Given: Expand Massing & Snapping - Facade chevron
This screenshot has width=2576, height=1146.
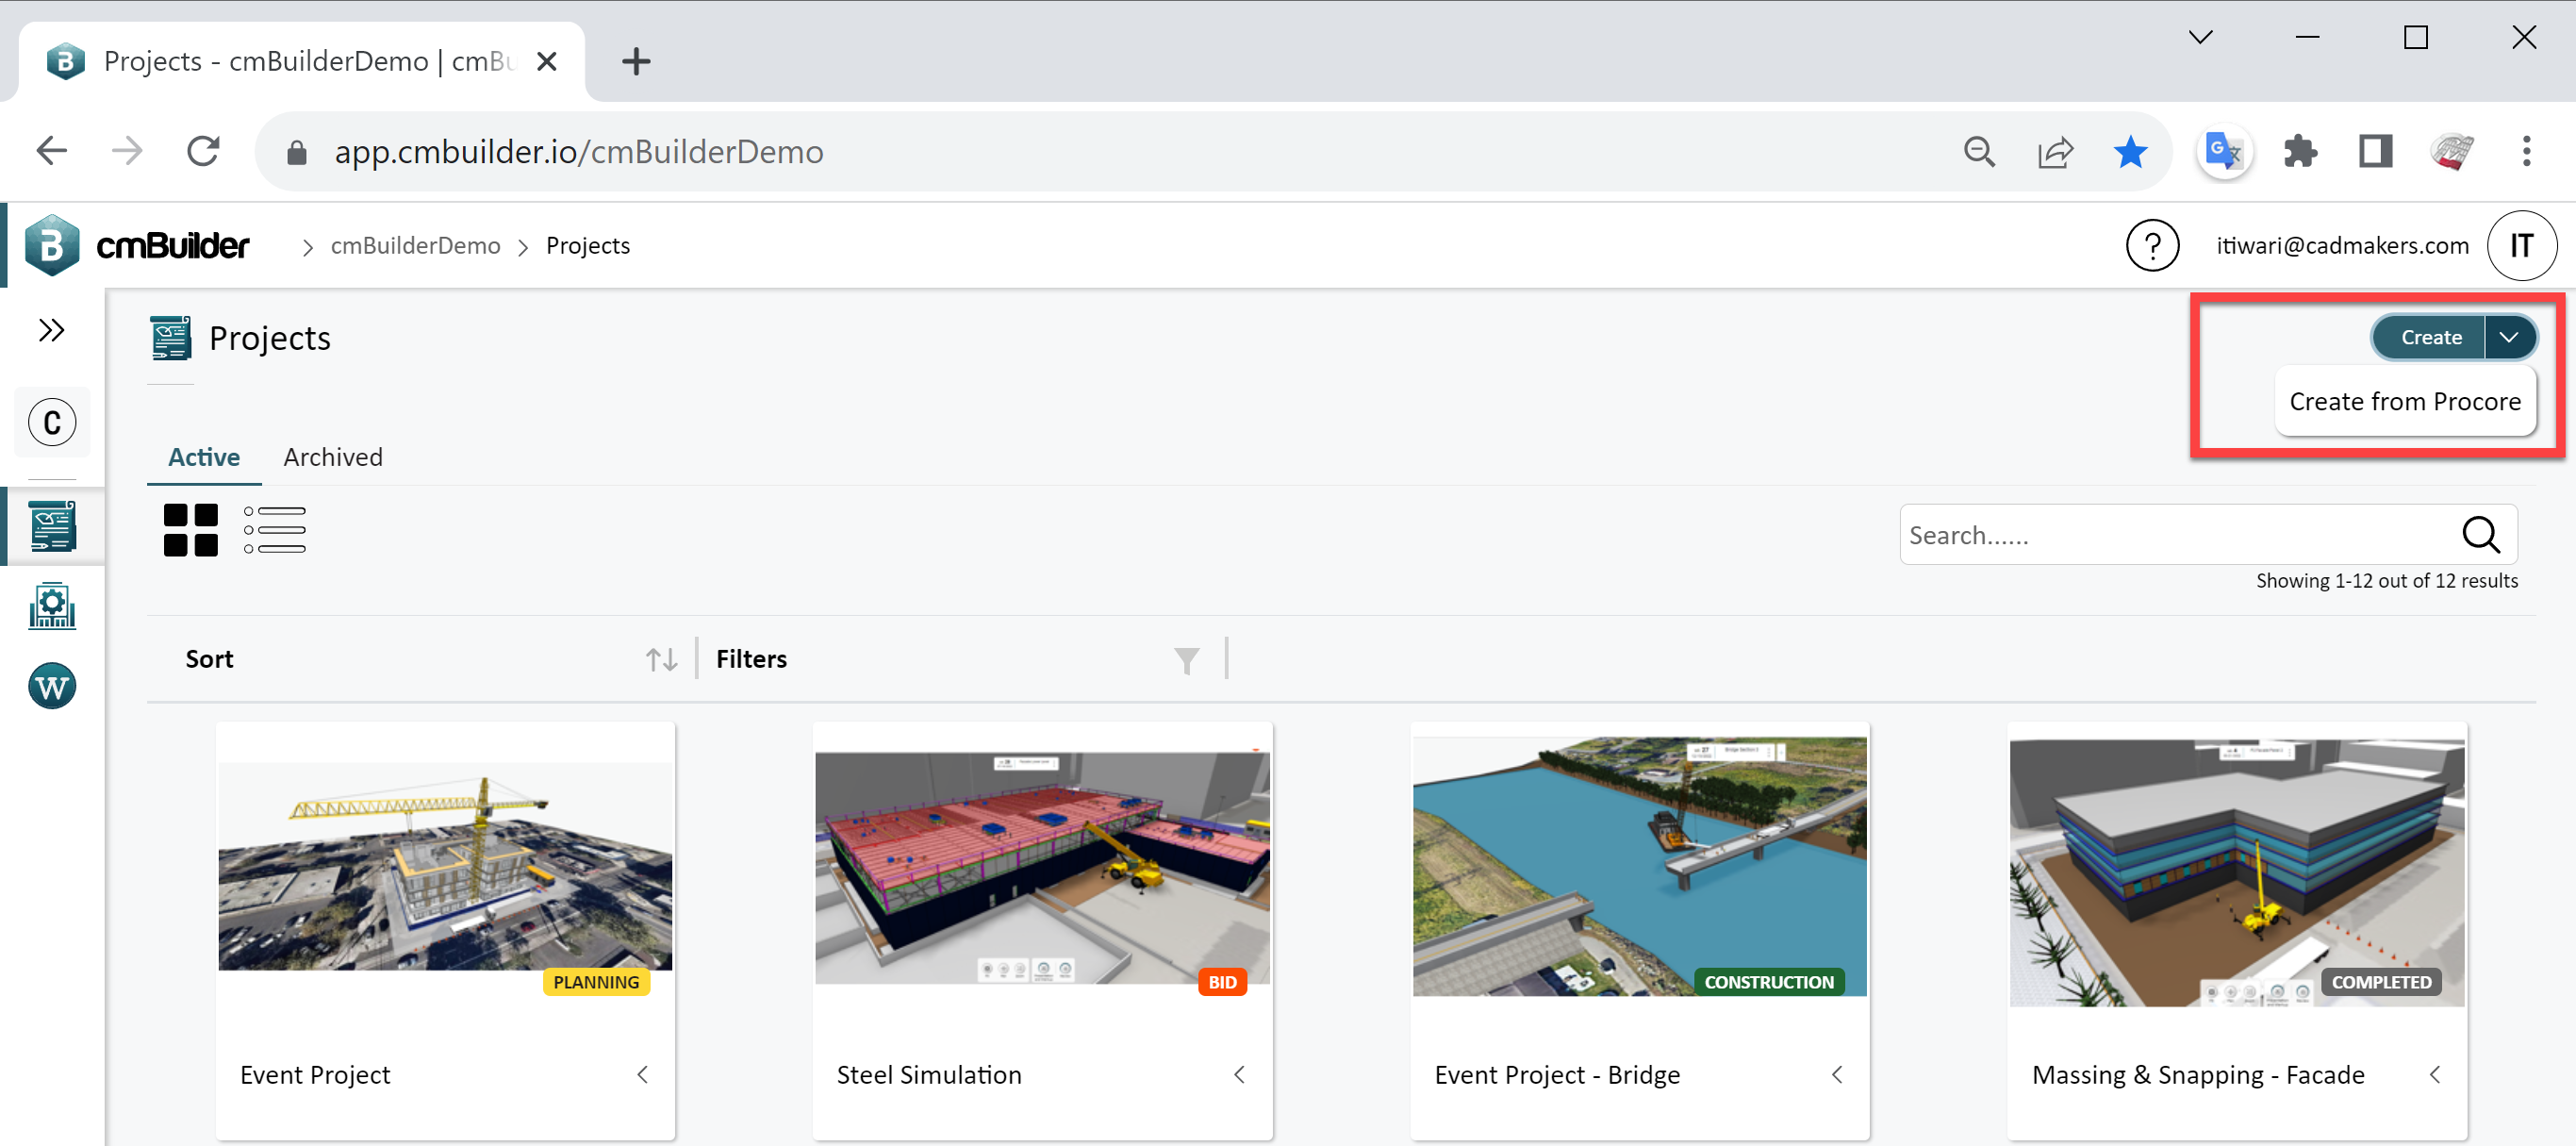Looking at the screenshot, I should [x=2434, y=1074].
